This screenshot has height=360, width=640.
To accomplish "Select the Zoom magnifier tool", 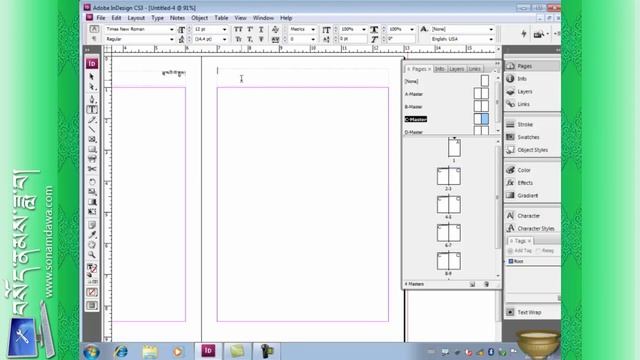I will [x=92, y=255].
